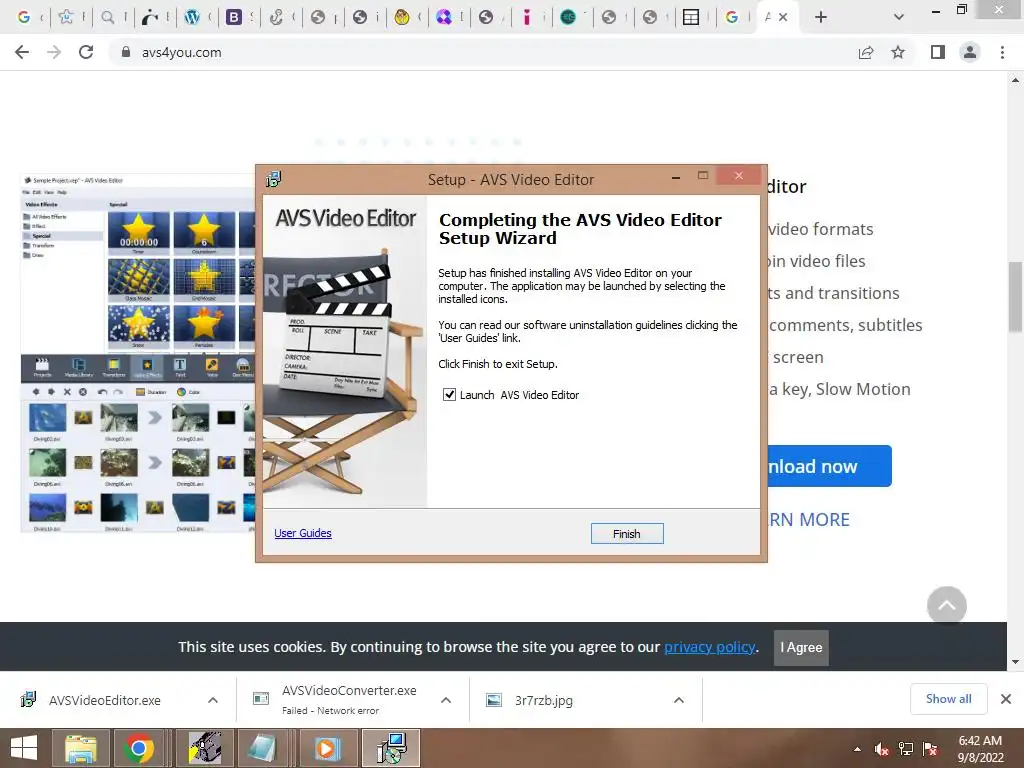Click the I Agree cookie button

[801, 647]
